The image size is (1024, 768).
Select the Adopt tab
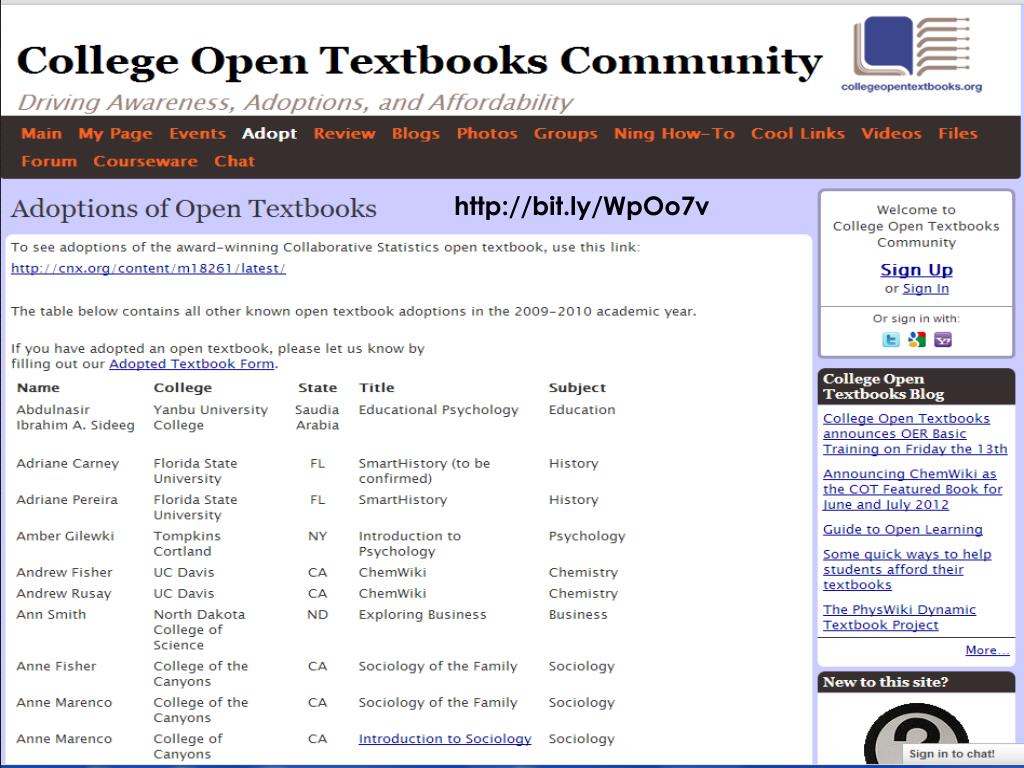coord(270,134)
